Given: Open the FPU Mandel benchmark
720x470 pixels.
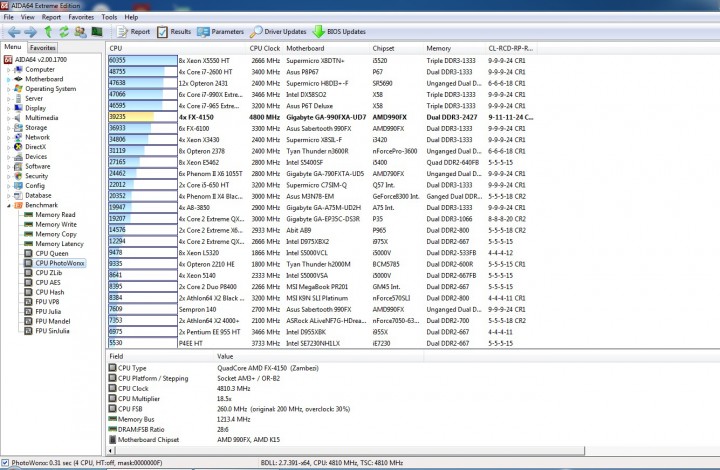Looking at the screenshot, I should click(53, 321).
